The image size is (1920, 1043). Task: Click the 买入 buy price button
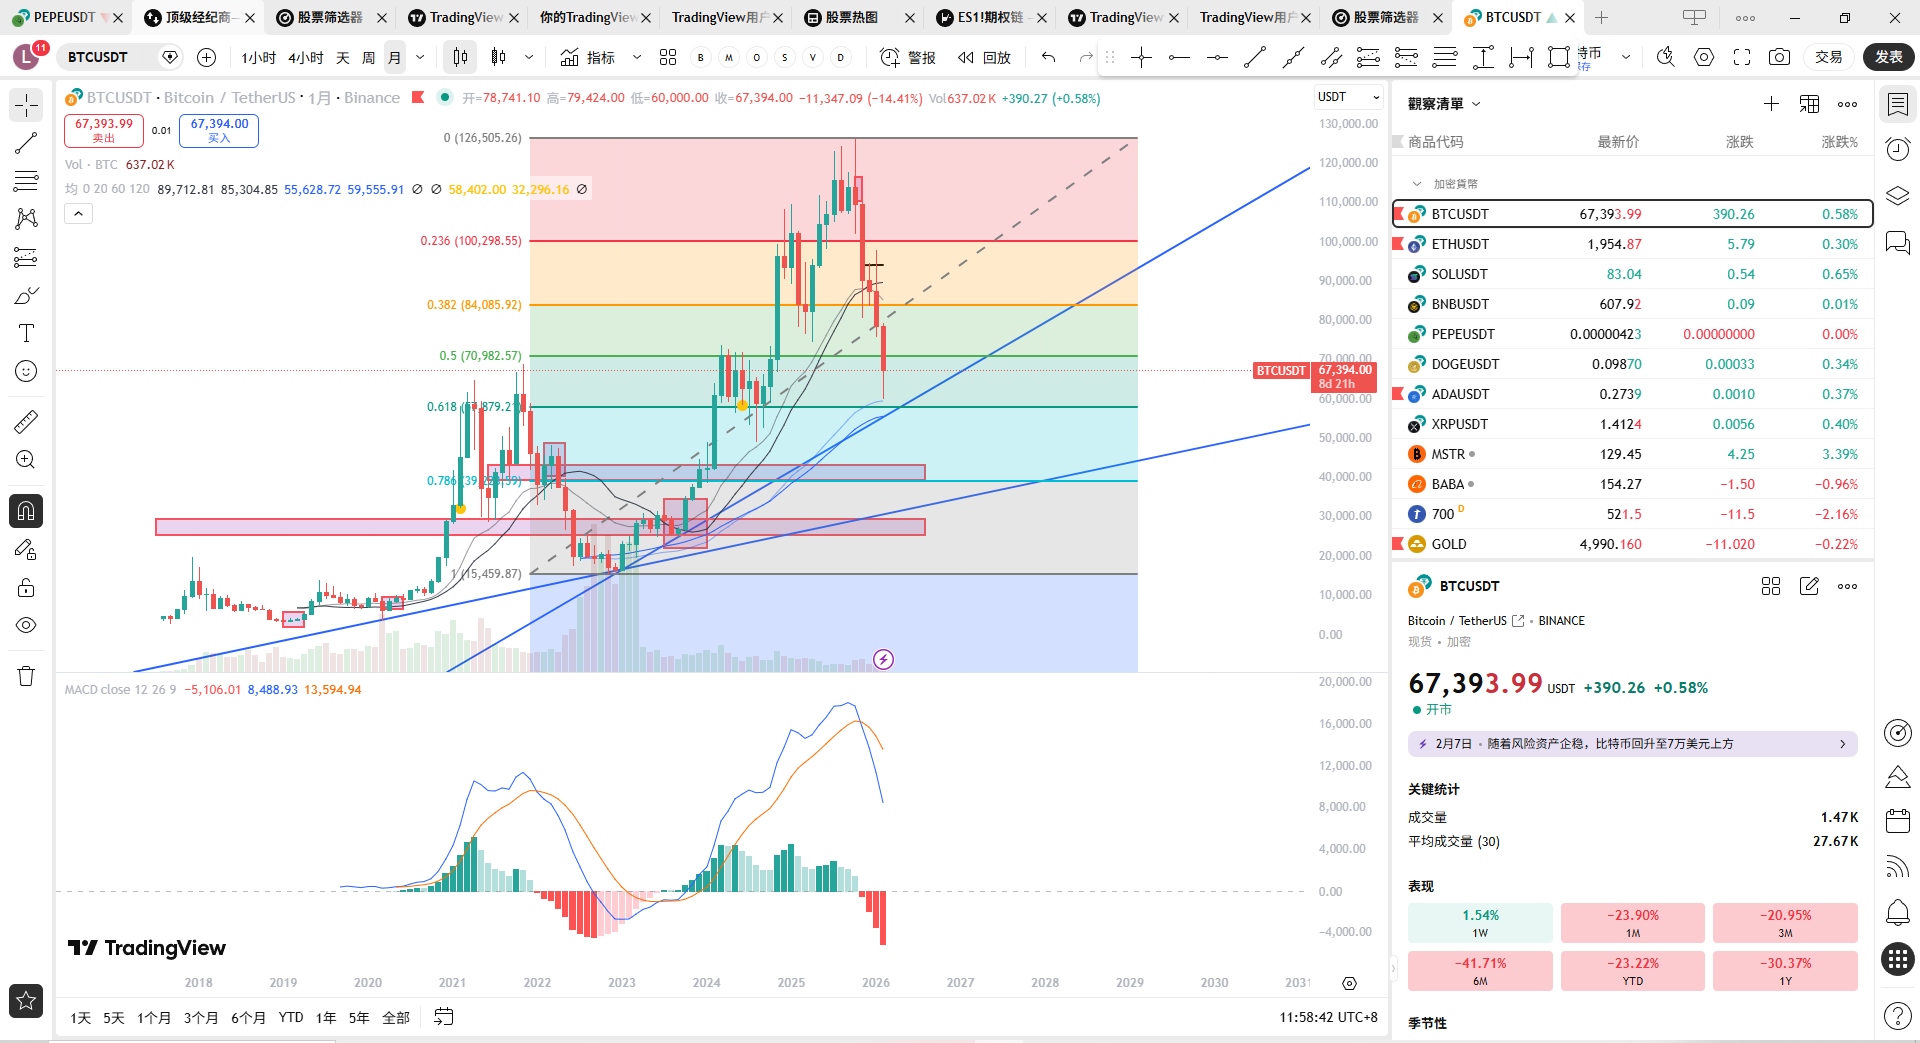tap(219, 131)
